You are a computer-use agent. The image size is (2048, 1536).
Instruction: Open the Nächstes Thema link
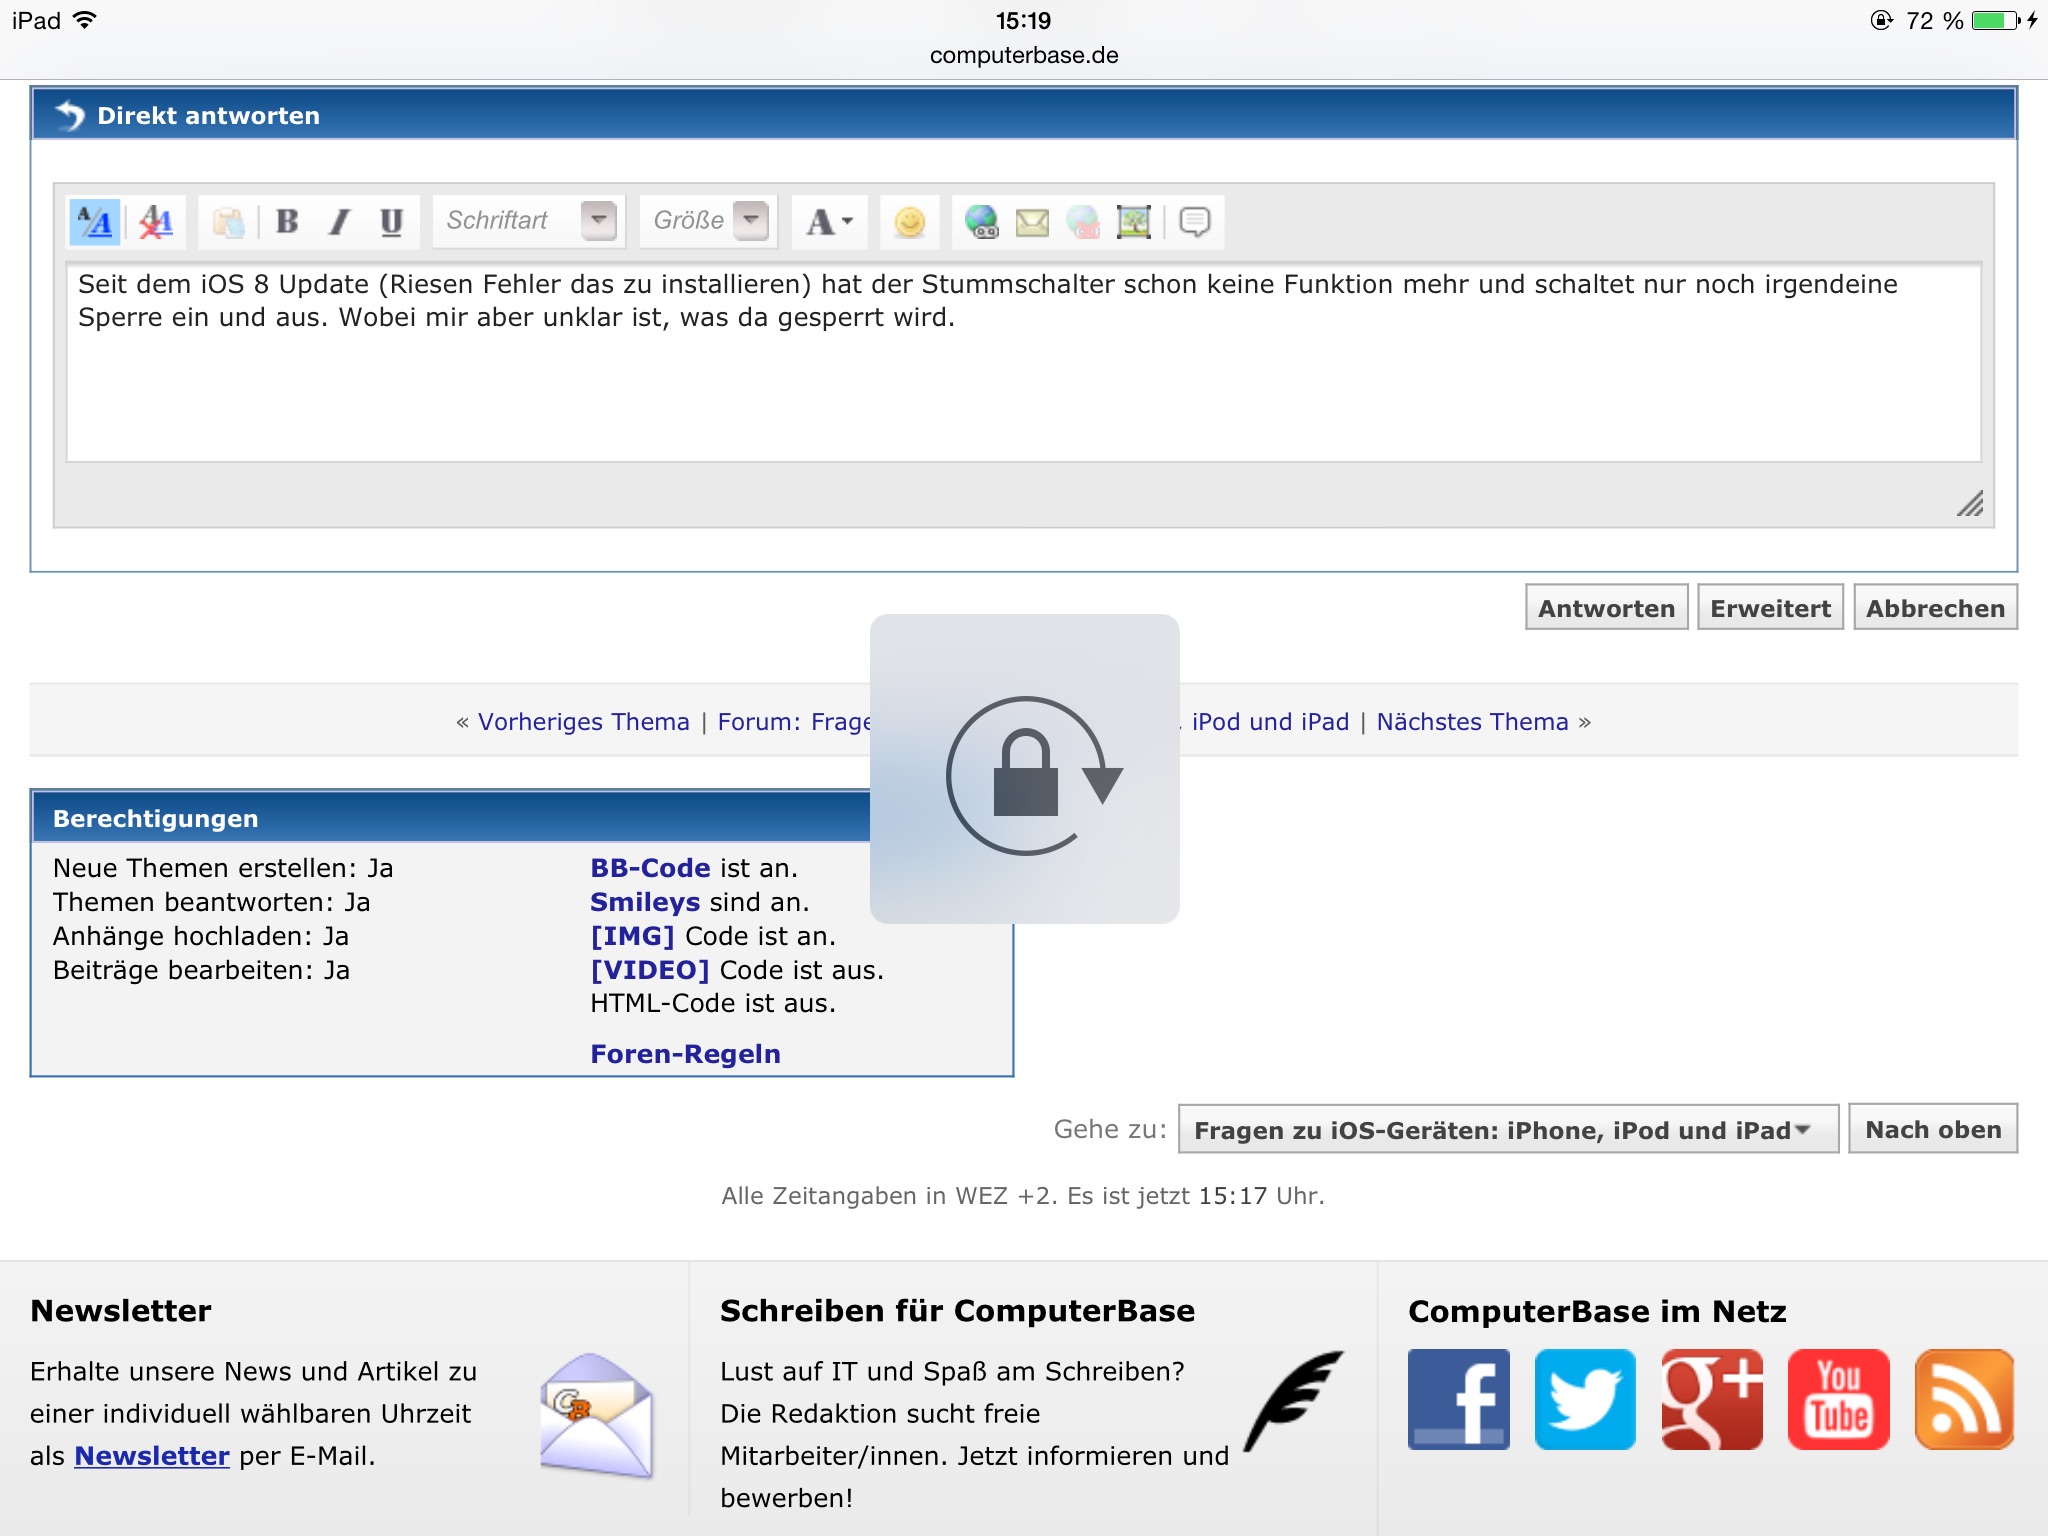[x=1472, y=722]
